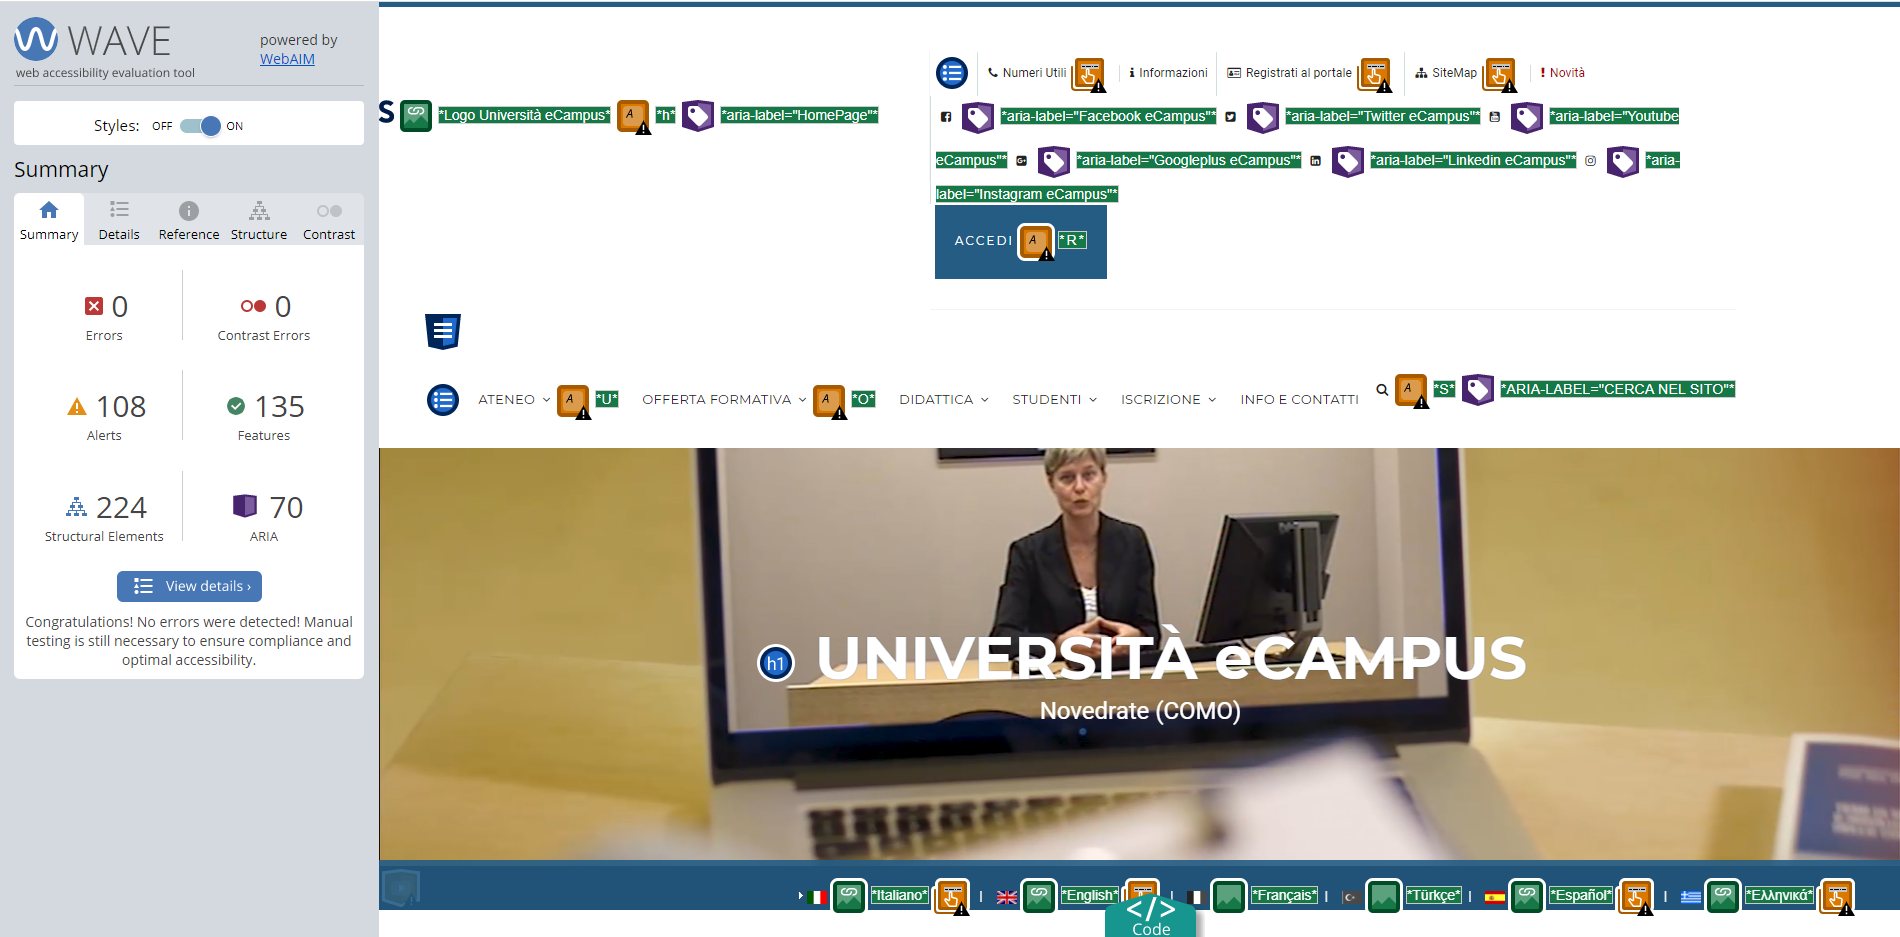
Task: Open the Contrast tab
Action: (329, 221)
